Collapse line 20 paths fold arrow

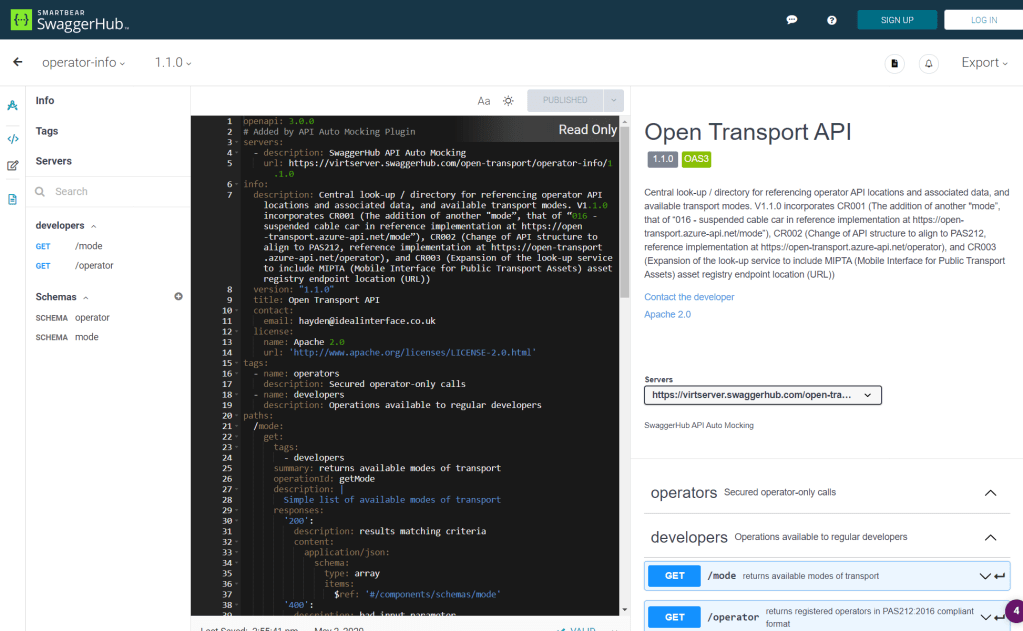239,416
